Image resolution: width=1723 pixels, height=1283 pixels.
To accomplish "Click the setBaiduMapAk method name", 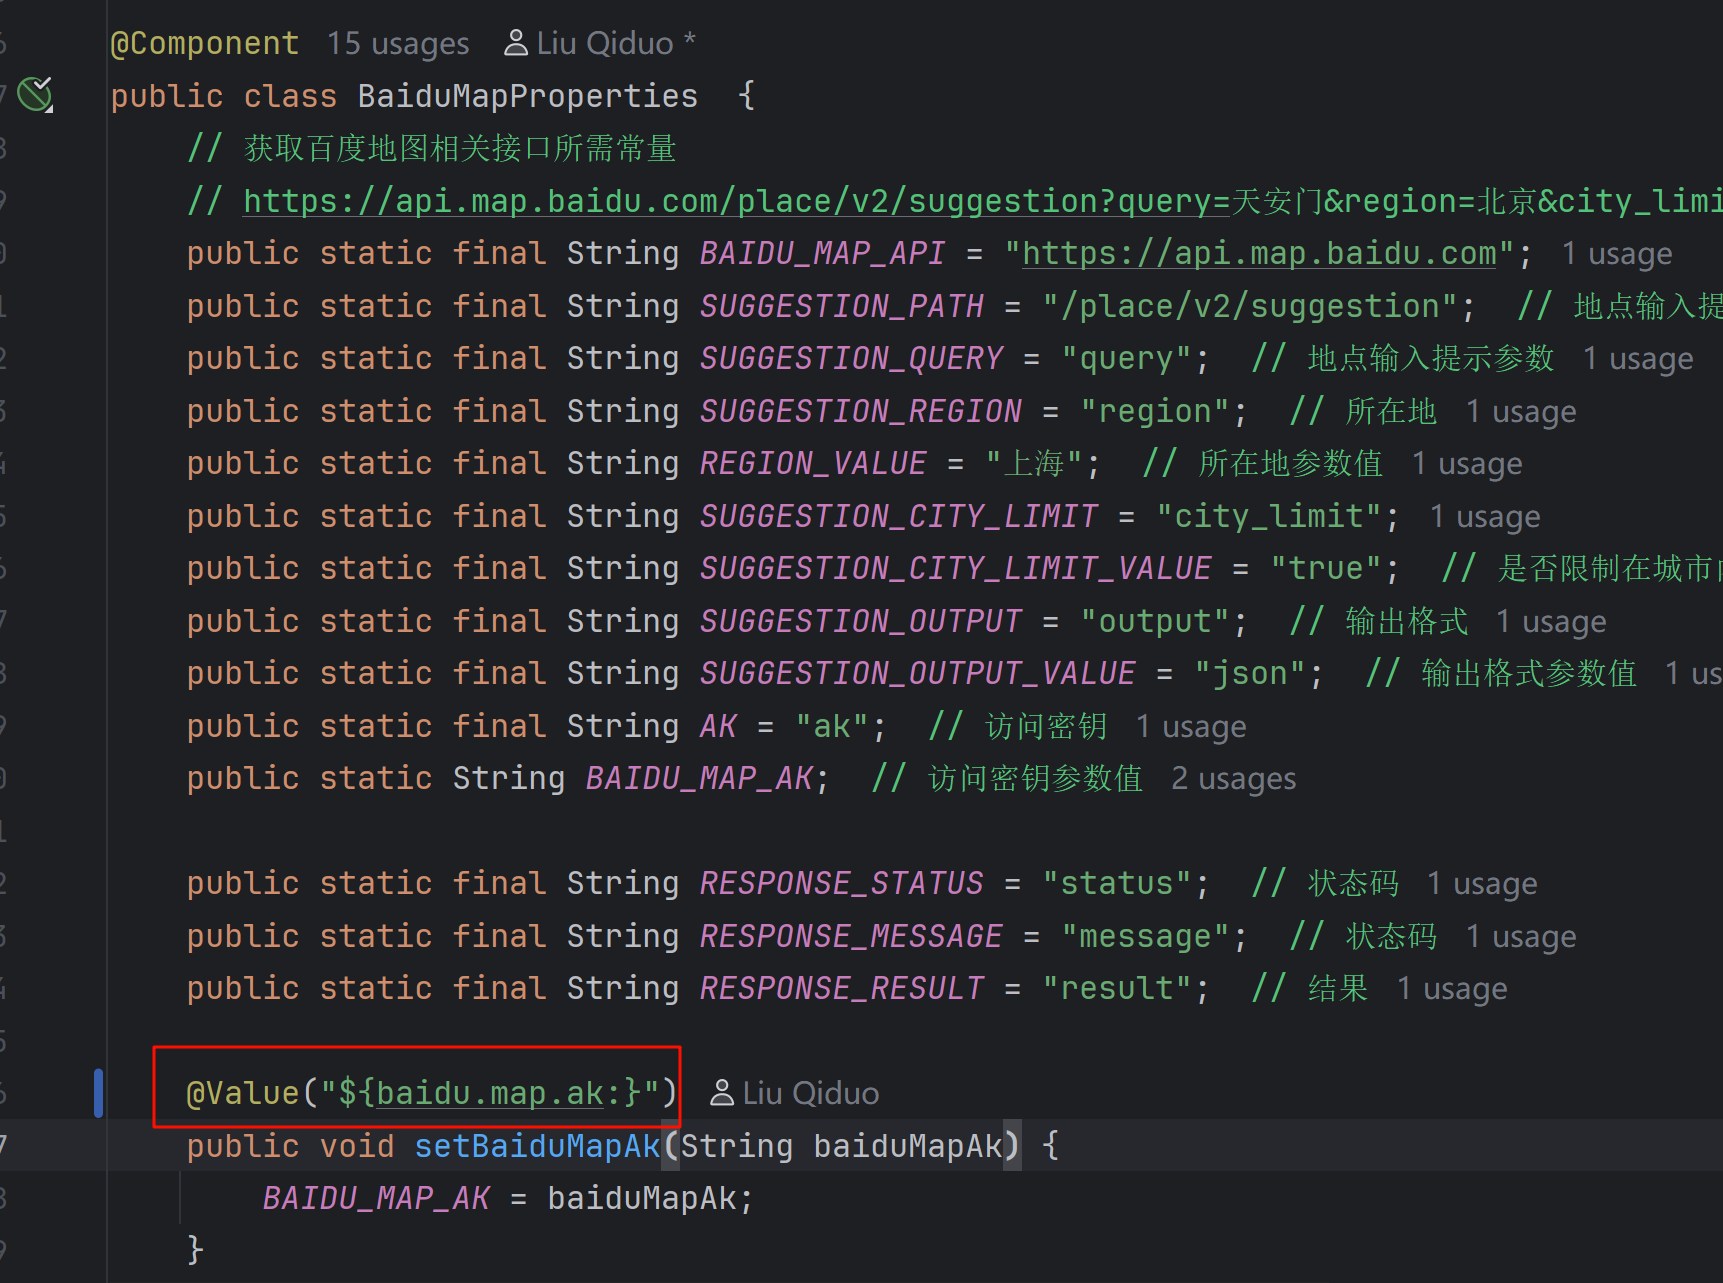I will click(x=538, y=1146).
